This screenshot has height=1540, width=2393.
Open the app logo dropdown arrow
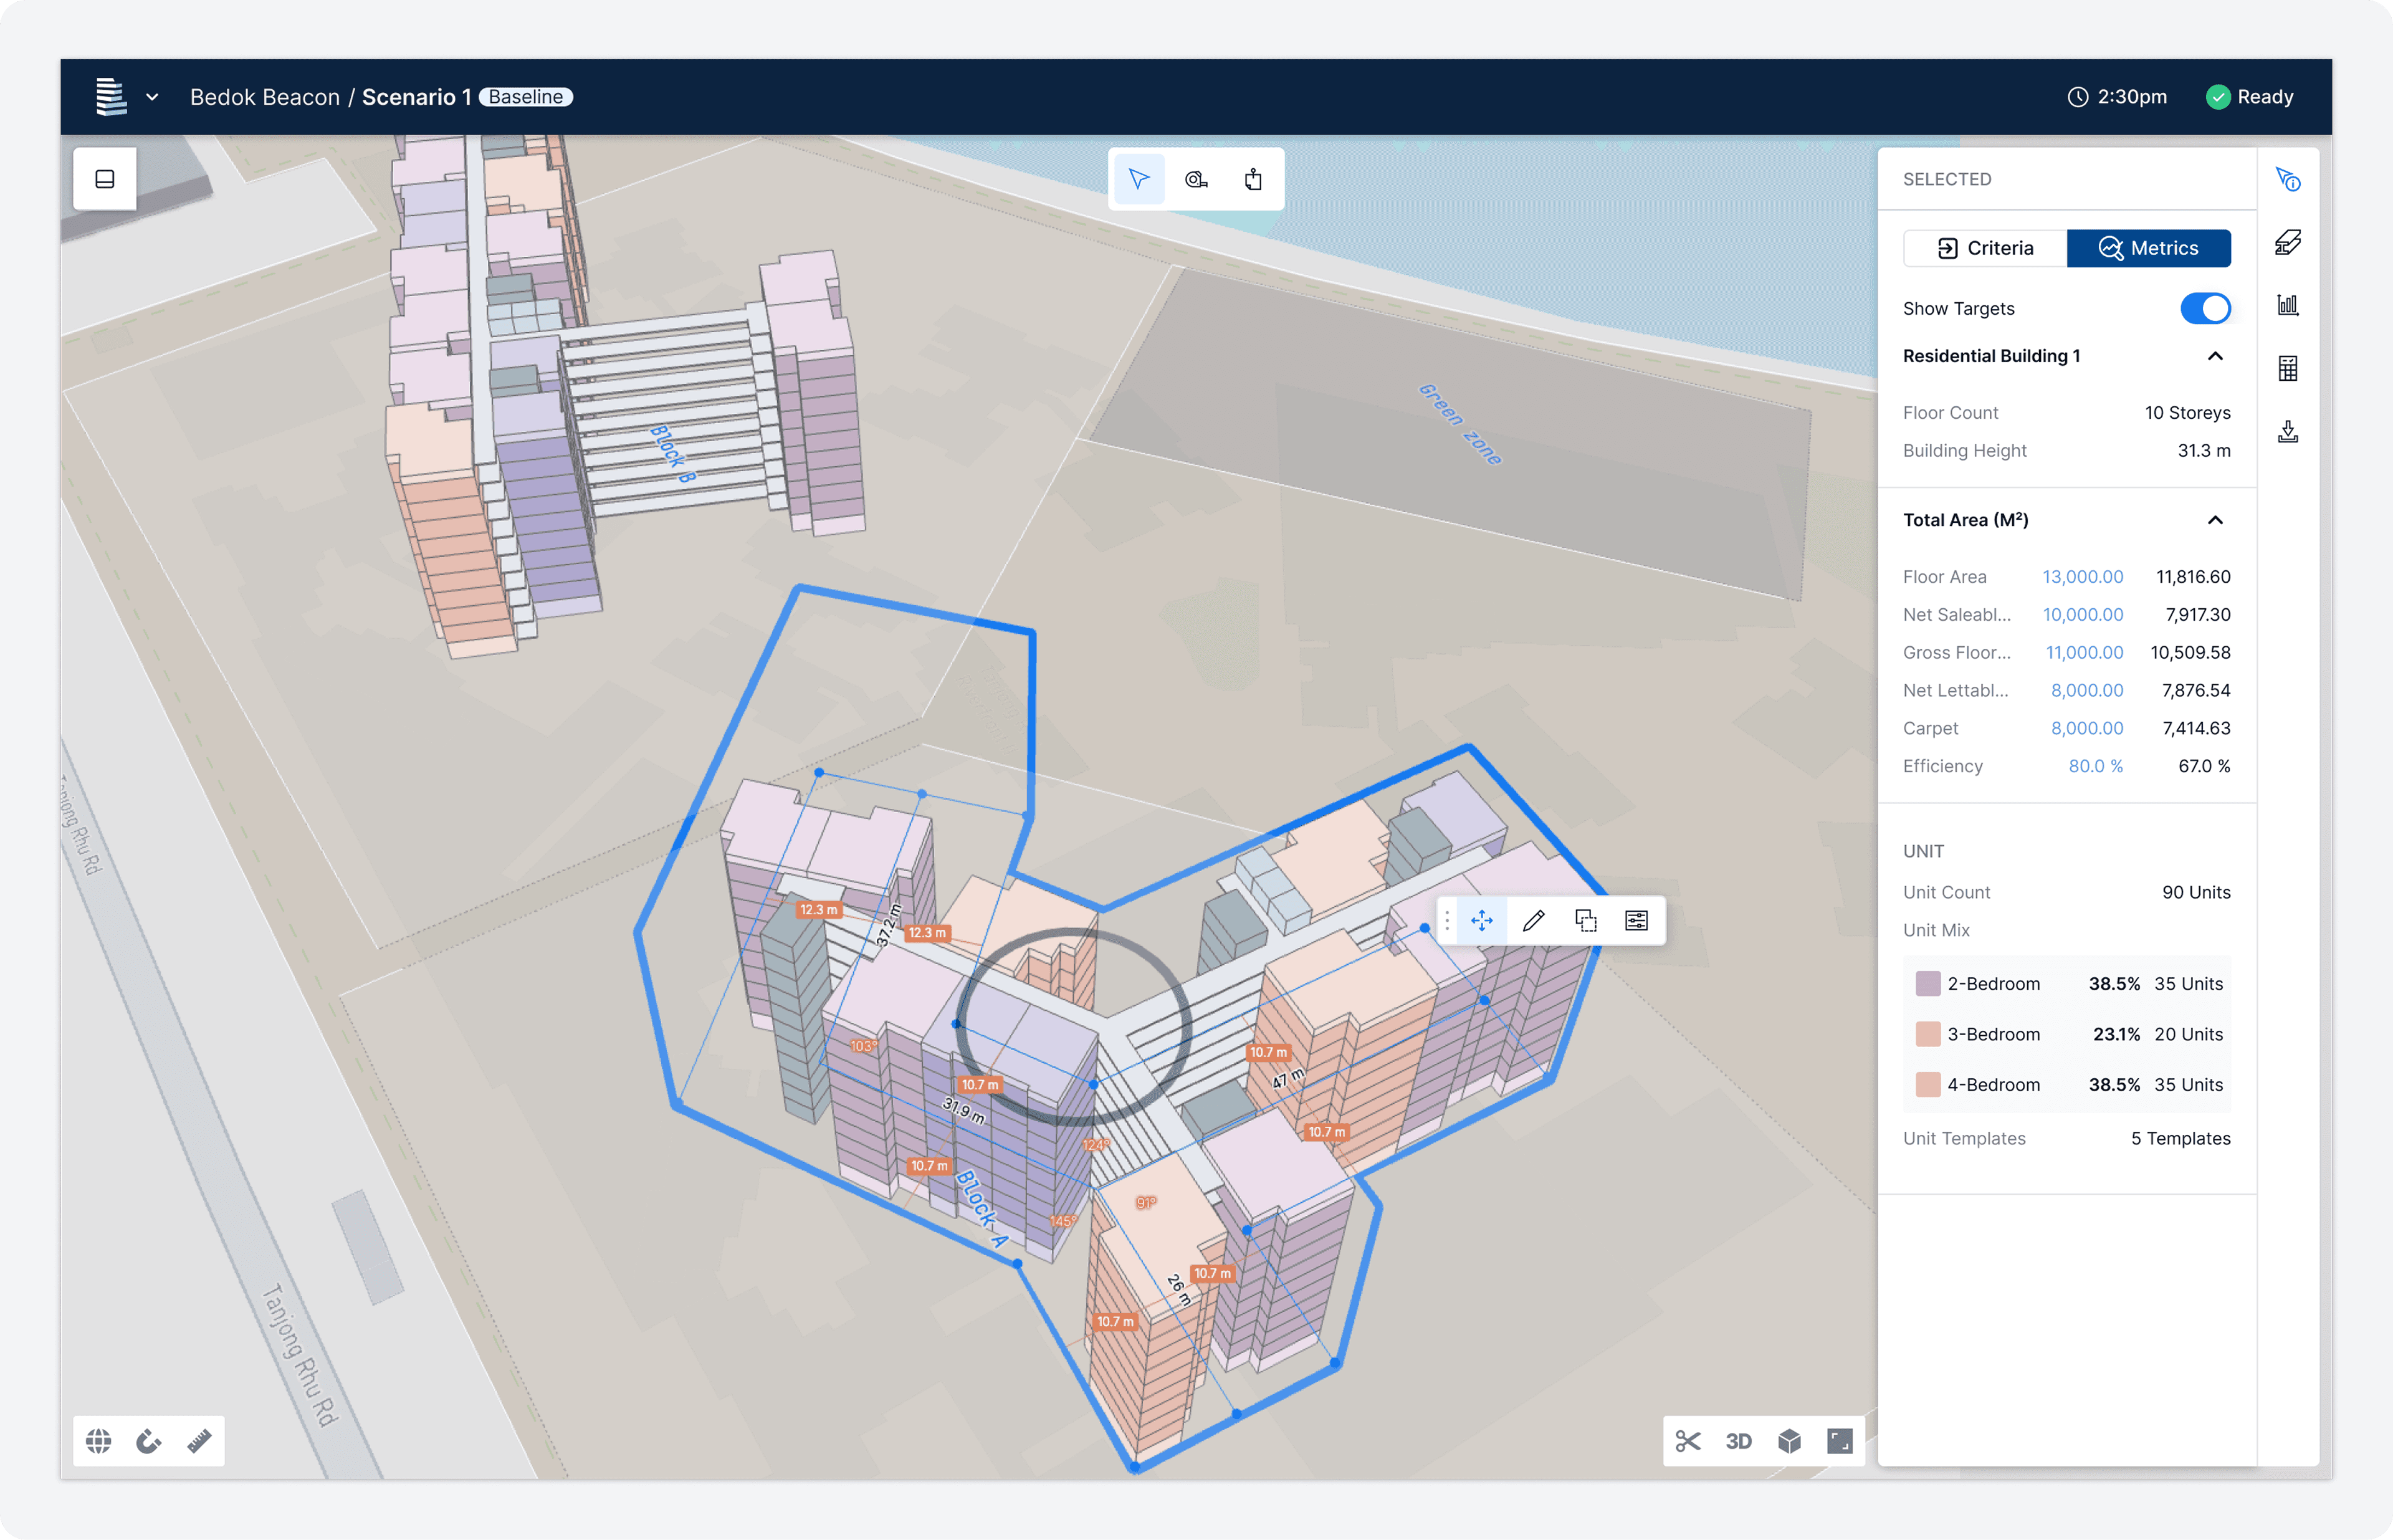pyautogui.click(x=152, y=97)
